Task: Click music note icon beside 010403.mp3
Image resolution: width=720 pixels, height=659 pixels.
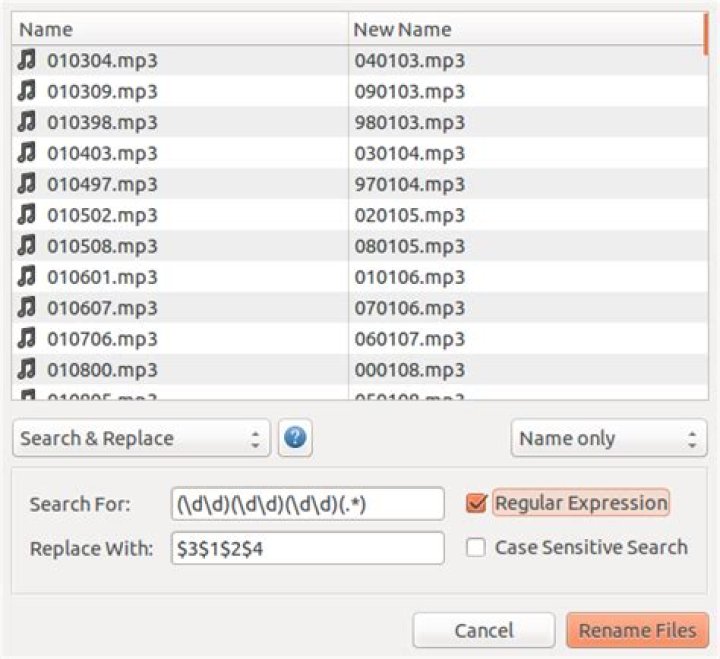Action: point(27,152)
